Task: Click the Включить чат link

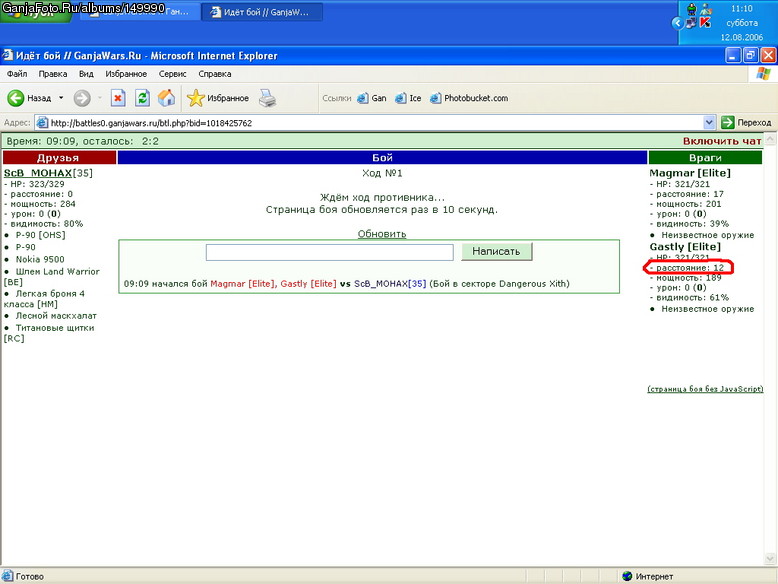Action: 722,141
